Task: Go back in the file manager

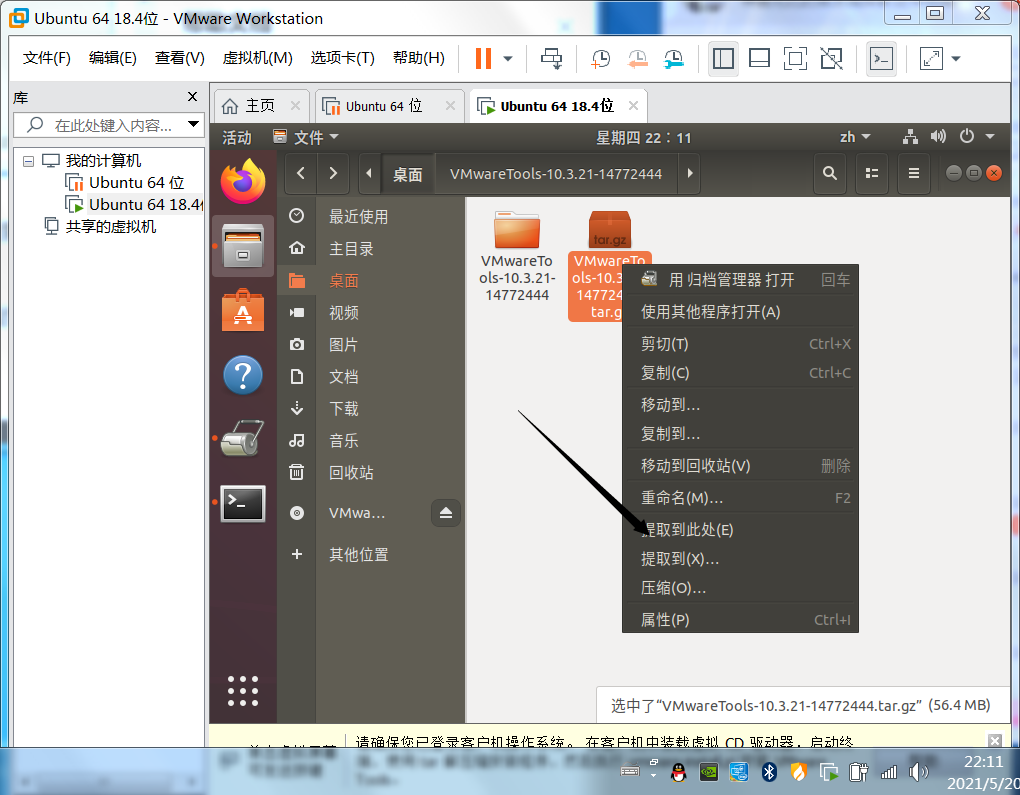Action: click(x=301, y=173)
